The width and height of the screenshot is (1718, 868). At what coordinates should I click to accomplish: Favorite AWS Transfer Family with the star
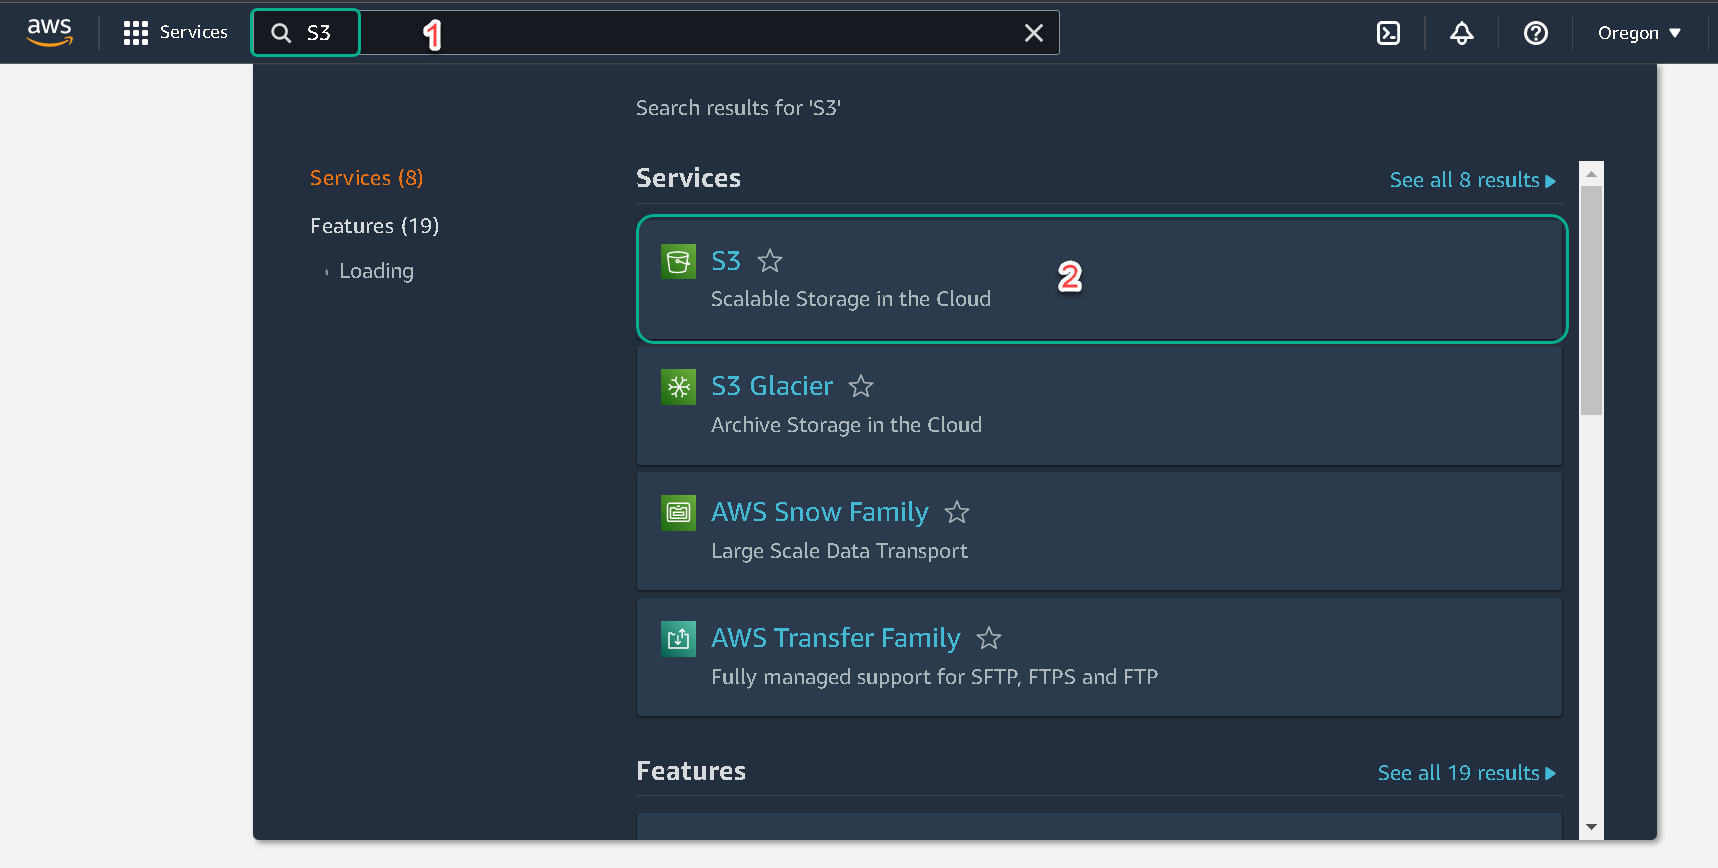pyautogui.click(x=989, y=638)
